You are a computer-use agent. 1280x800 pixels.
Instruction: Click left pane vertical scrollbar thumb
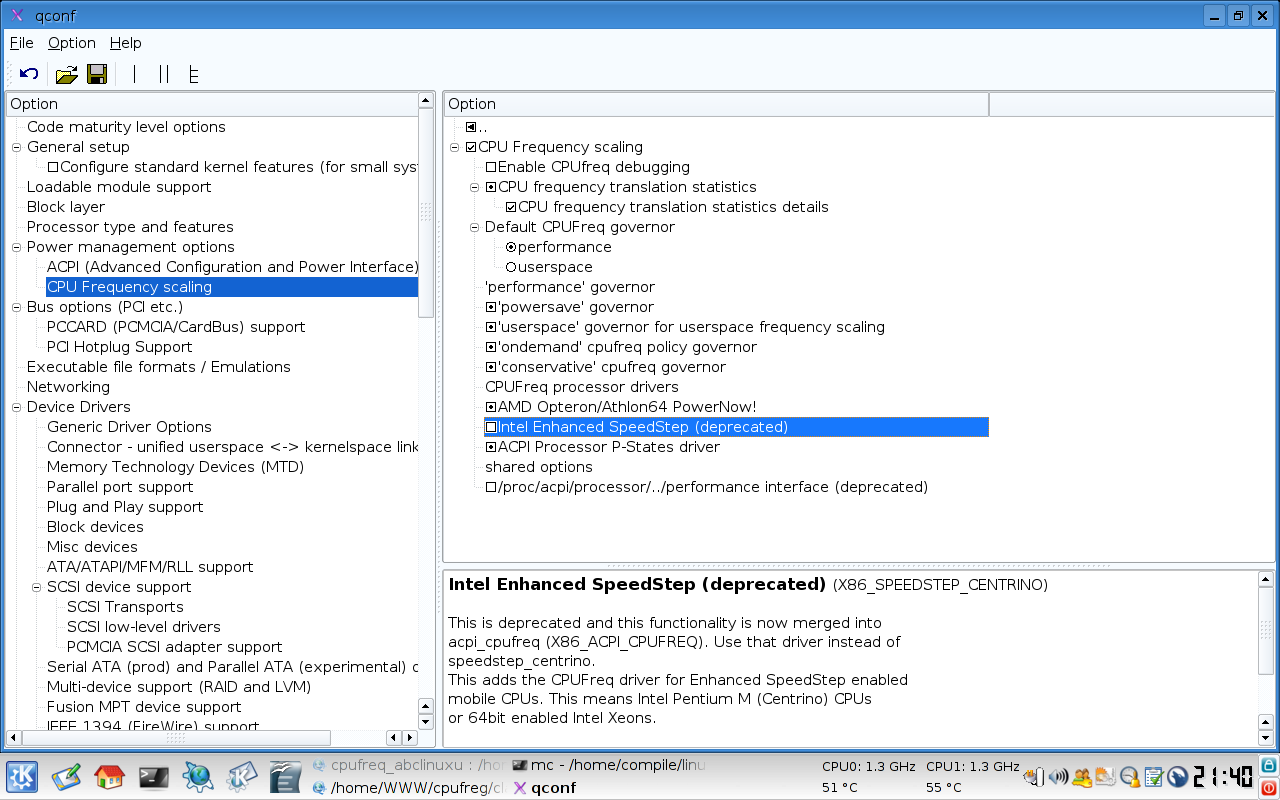426,215
